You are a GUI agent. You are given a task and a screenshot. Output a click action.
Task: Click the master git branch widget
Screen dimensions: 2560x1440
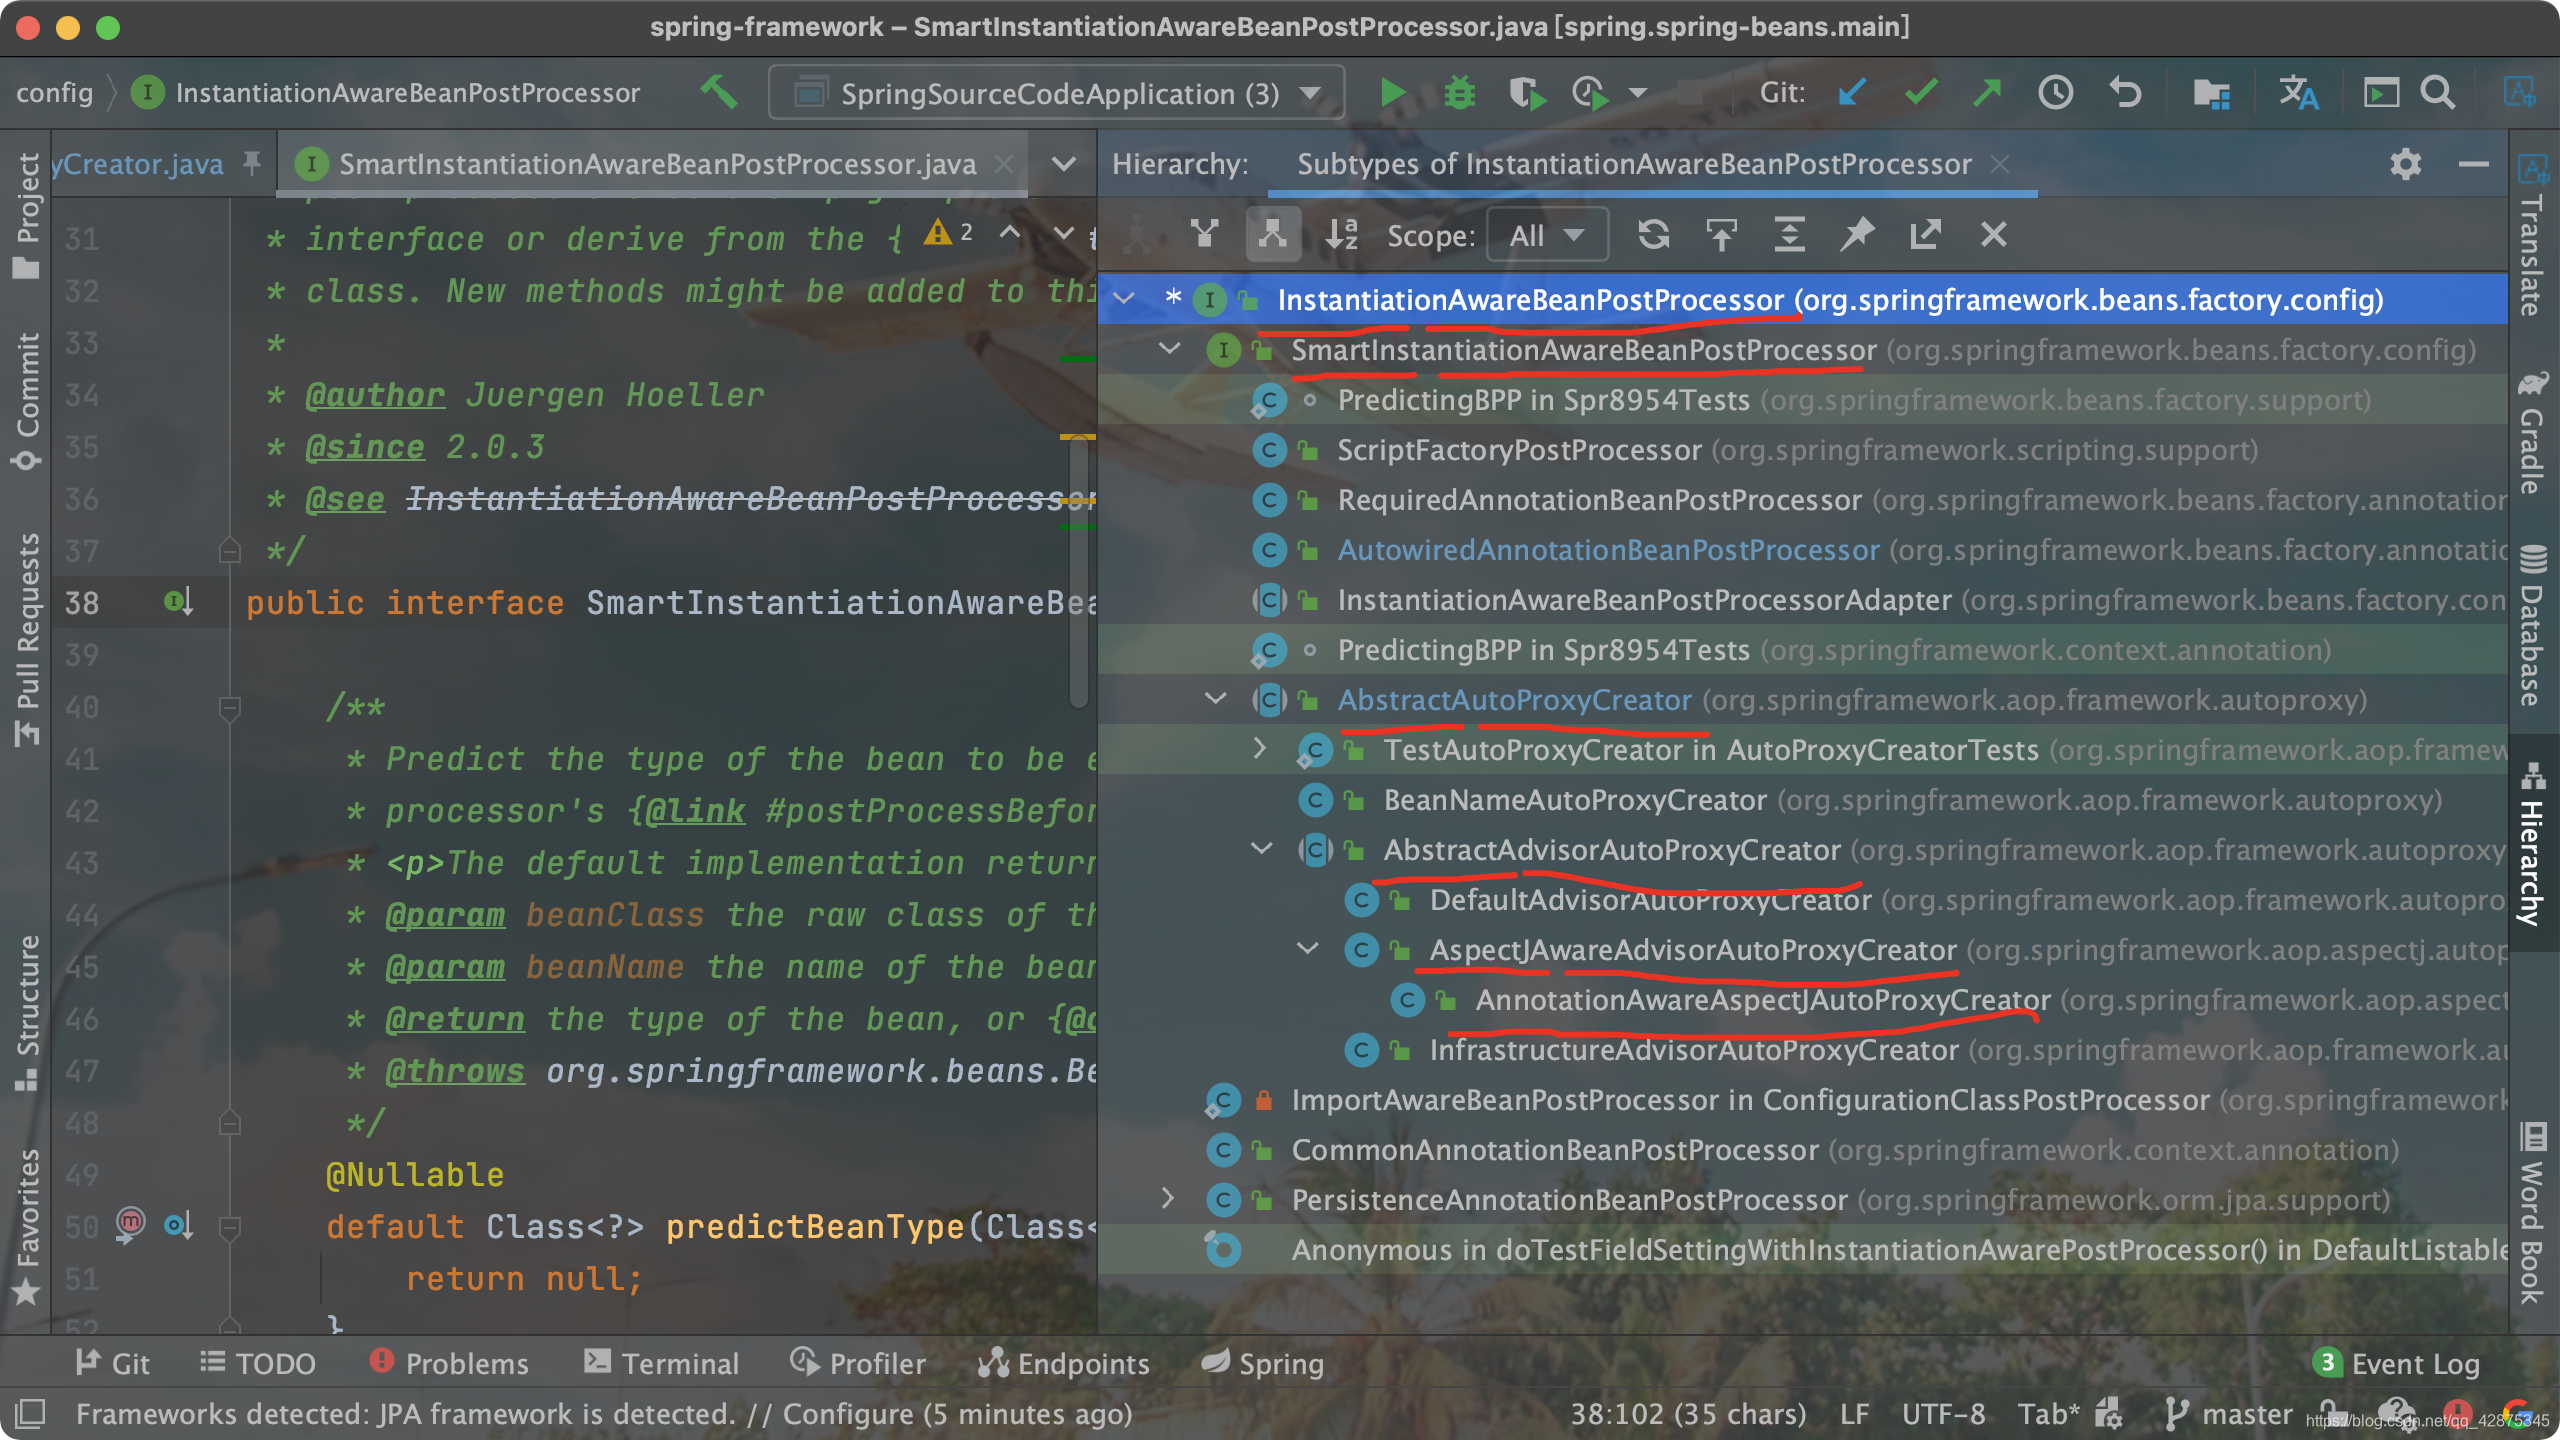2229,1413
